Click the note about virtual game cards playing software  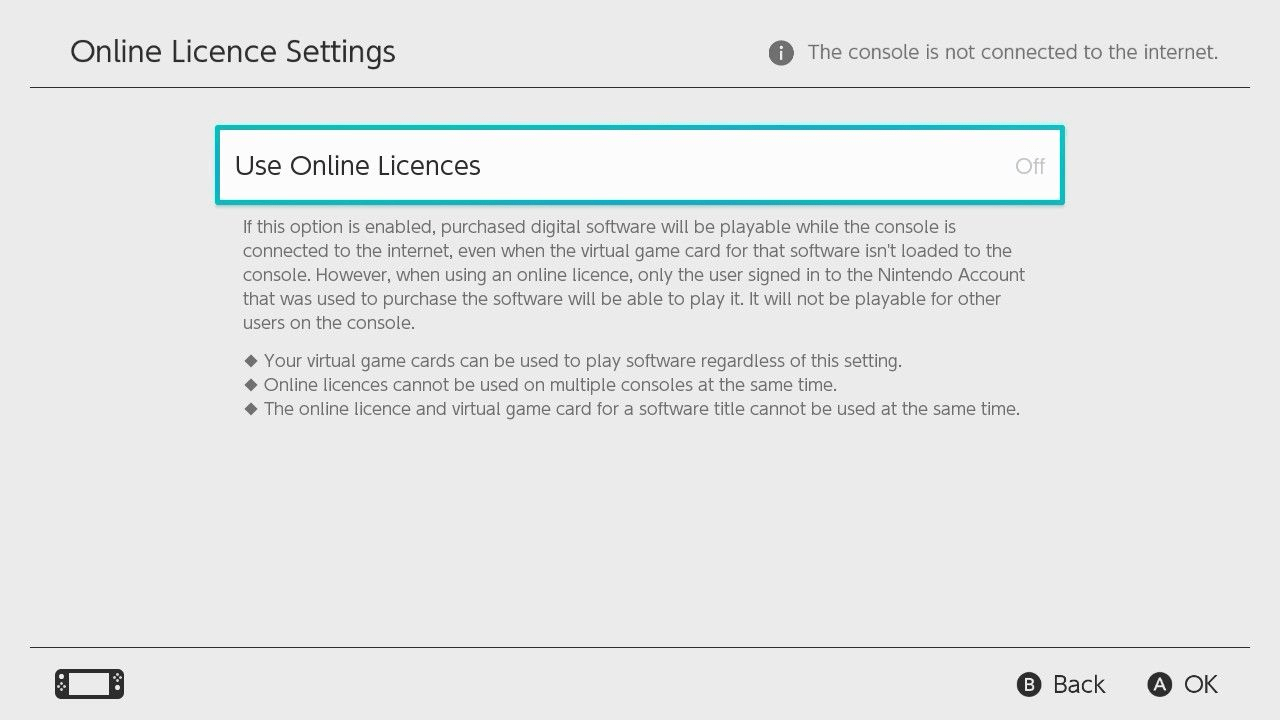tap(582, 361)
